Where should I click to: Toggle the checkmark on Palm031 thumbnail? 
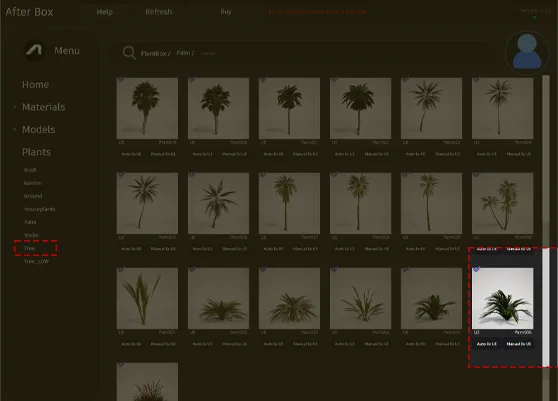(x=121, y=269)
